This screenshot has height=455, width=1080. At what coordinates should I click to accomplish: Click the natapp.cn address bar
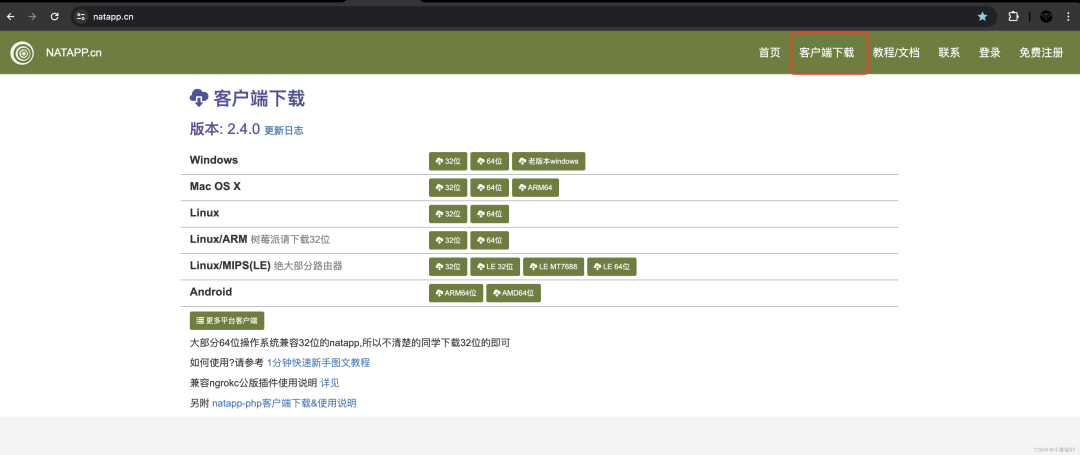[x=530, y=17]
